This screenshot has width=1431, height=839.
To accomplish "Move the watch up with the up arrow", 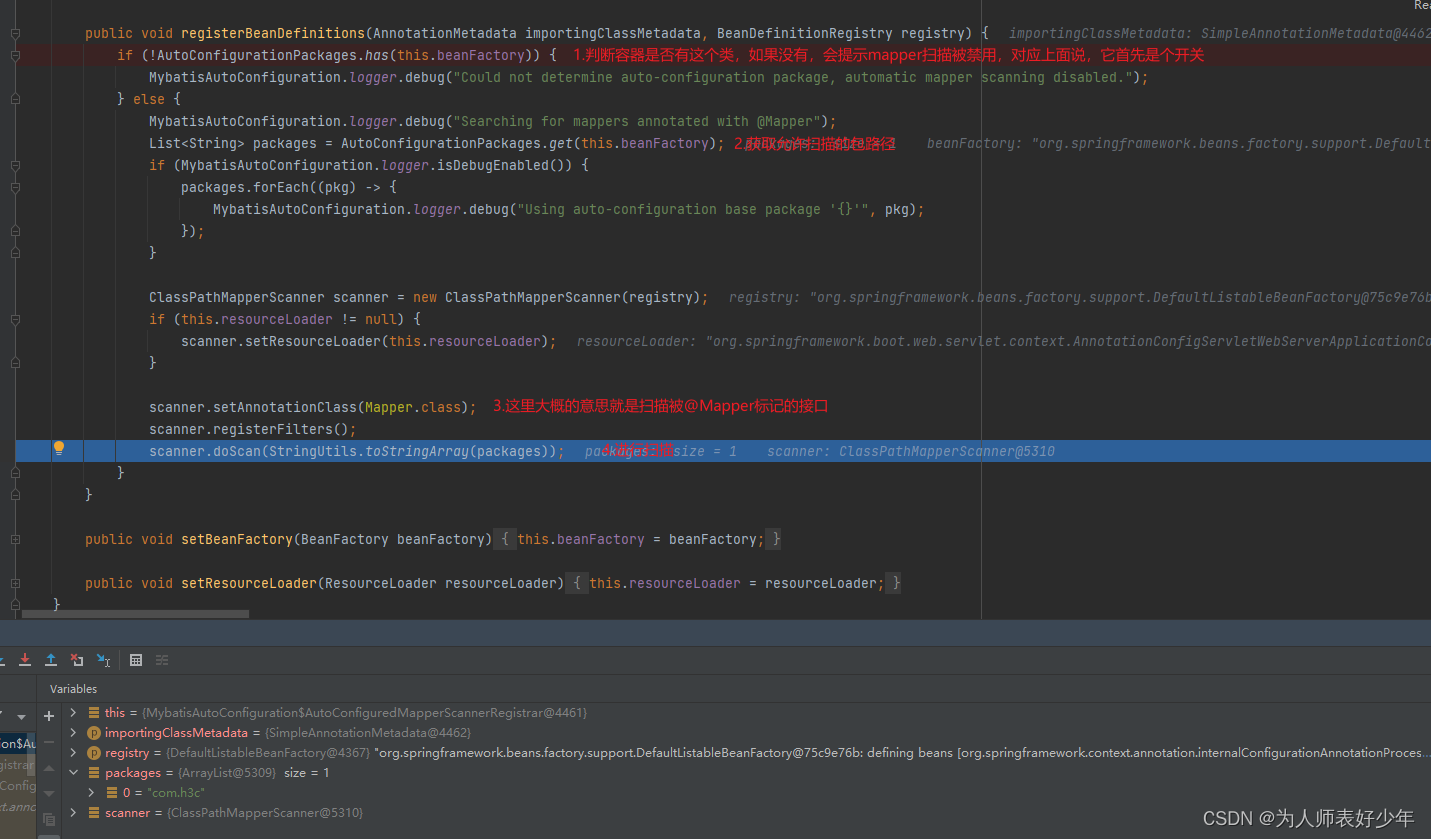I will point(48,768).
